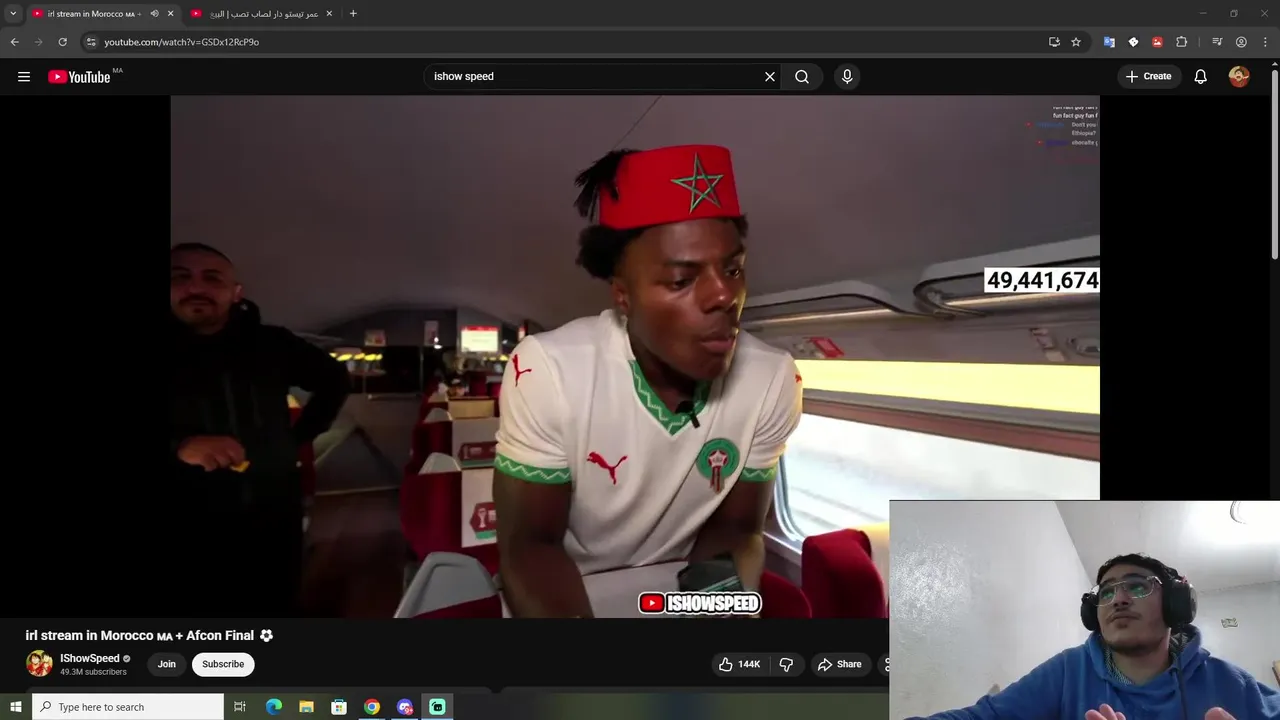The width and height of the screenshot is (1280, 720).
Task: Open the media control button
Action: pyautogui.click(x=1217, y=42)
